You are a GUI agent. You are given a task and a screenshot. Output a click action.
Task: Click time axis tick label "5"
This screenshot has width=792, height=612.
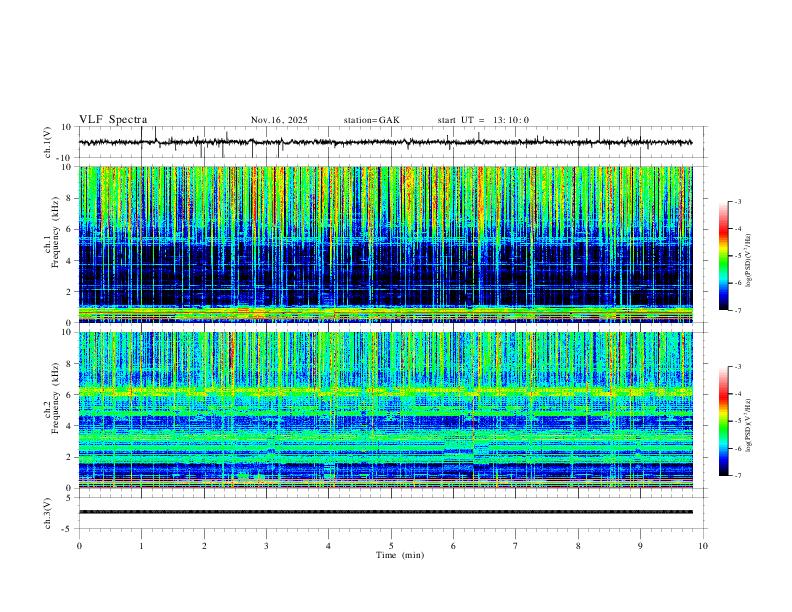(x=391, y=546)
